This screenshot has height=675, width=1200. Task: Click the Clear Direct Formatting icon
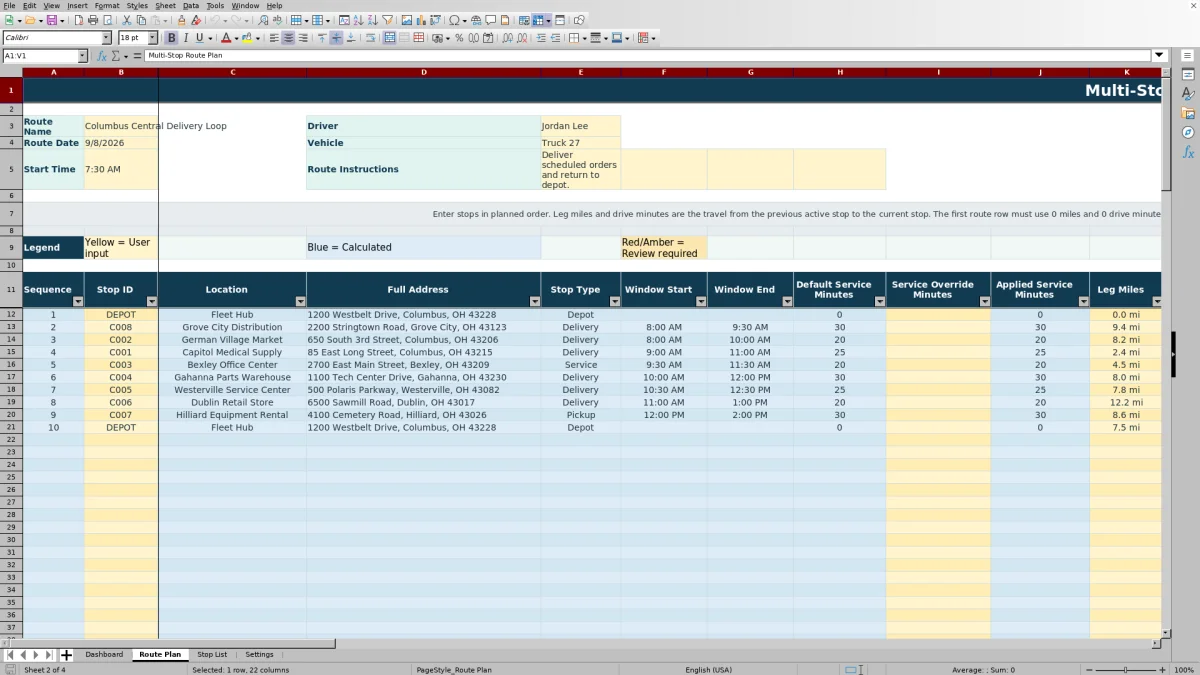(x=196, y=20)
